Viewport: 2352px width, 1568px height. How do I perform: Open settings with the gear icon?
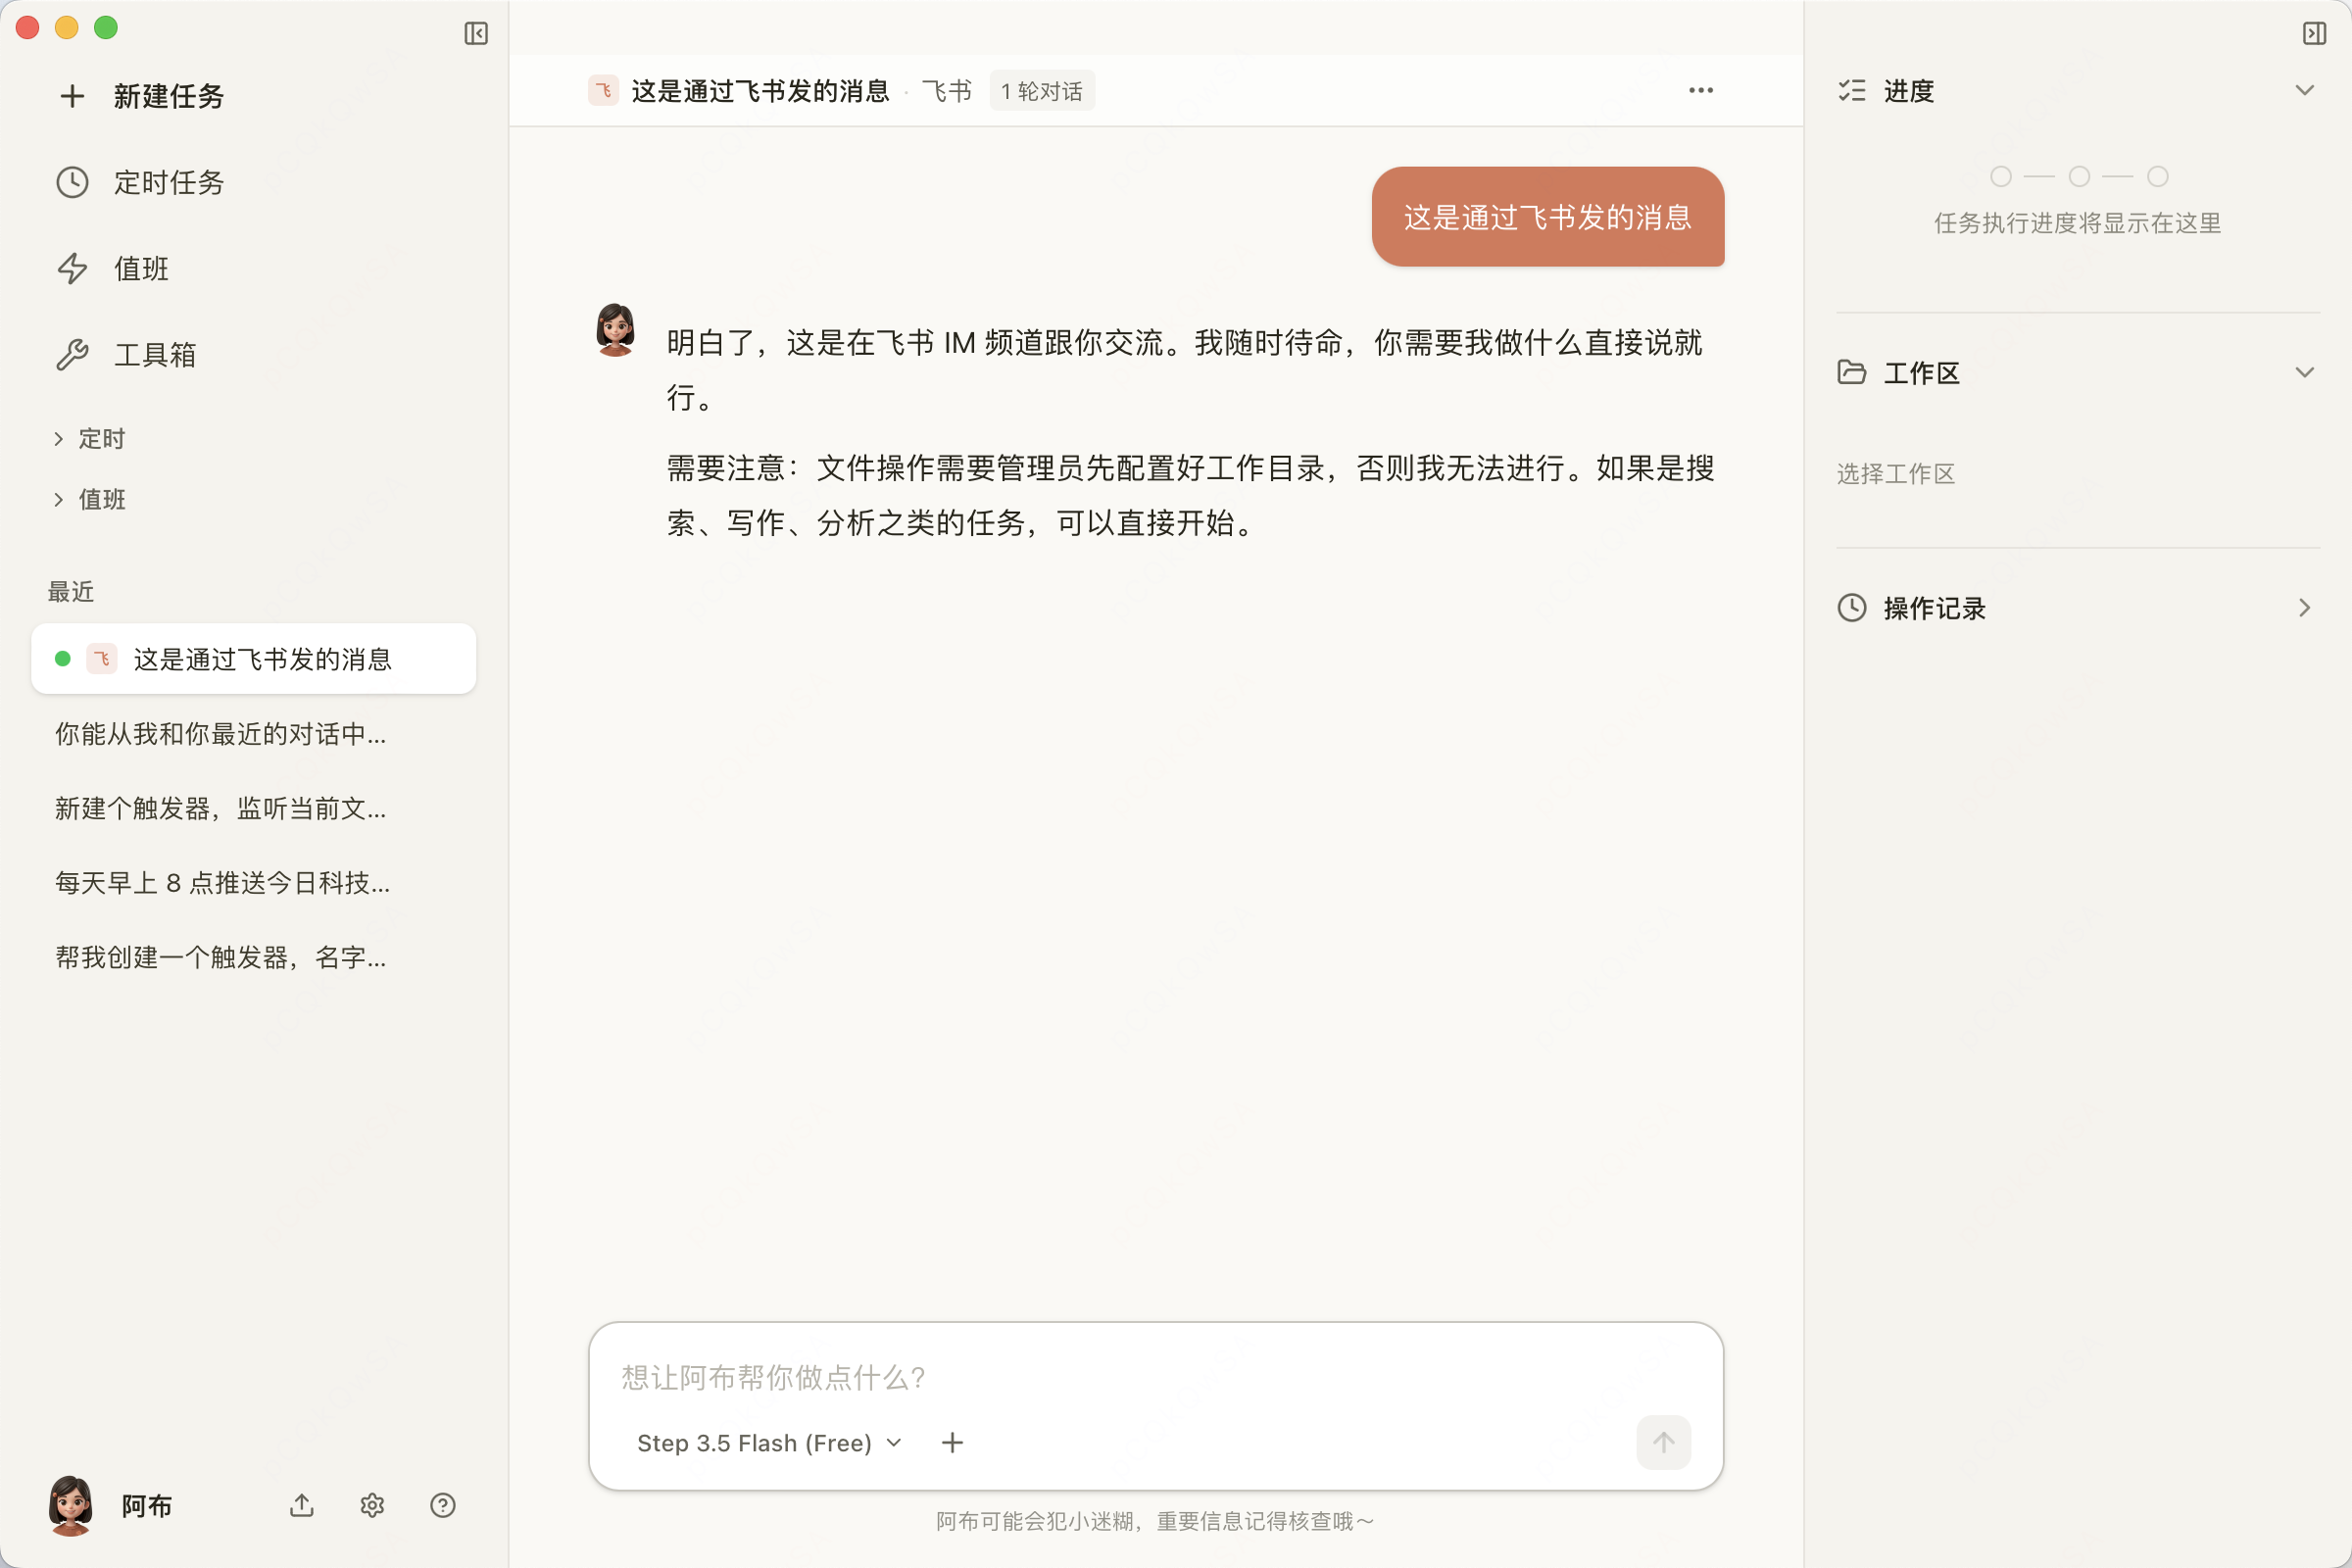pyautogui.click(x=371, y=1505)
